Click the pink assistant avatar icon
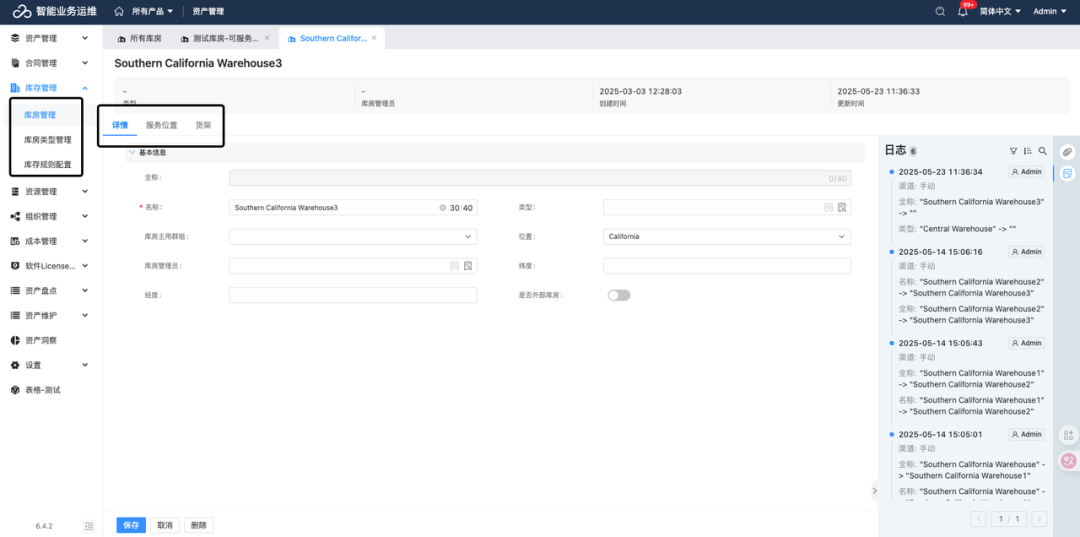1080x537 pixels. (x=1068, y=461)
